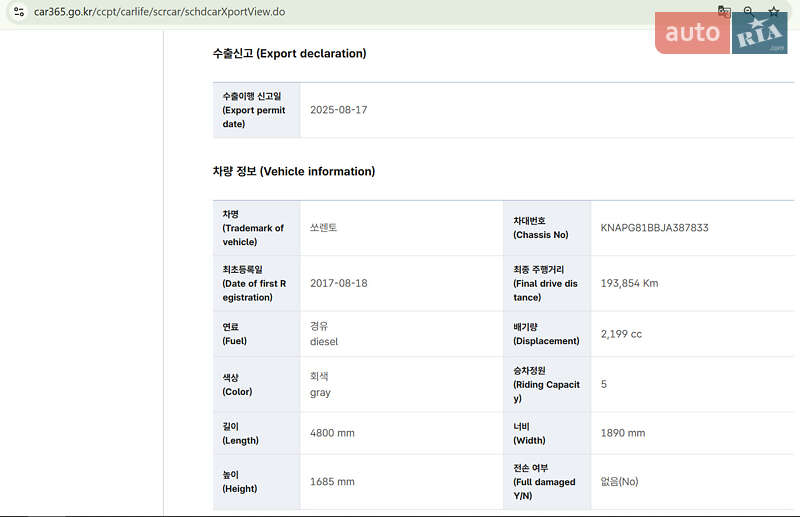Viewport: 800px width, 517px height.
Task: Bookmark this page with the star icon
Action: click(x=774, y=12)
